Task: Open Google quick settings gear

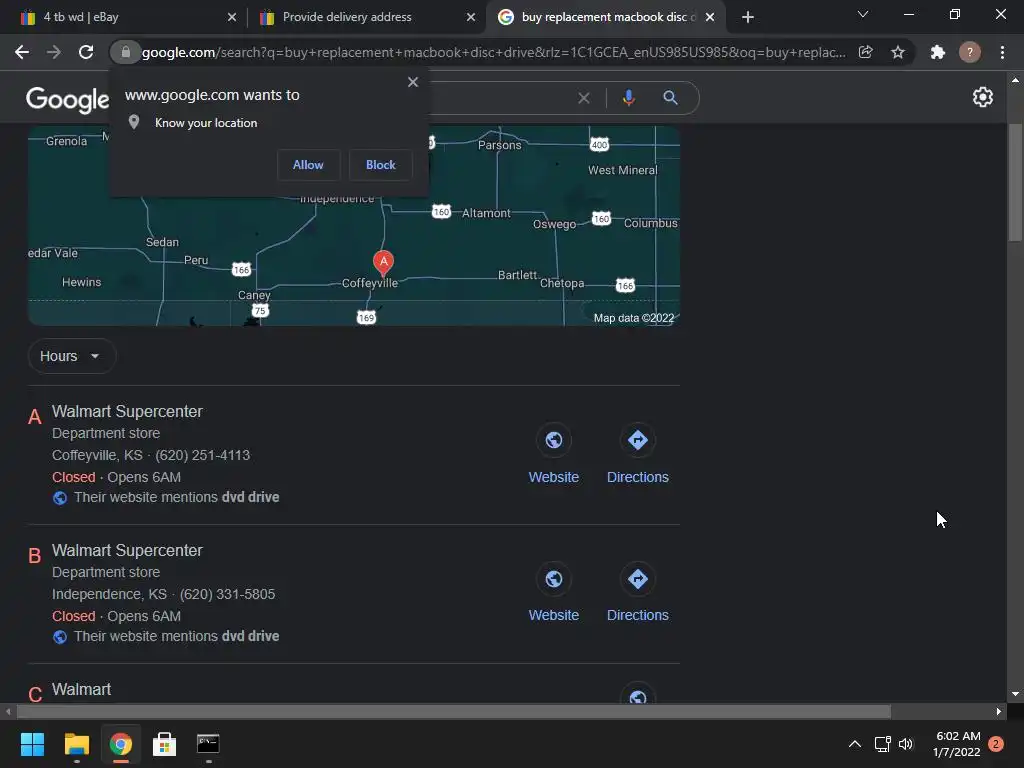Action: point(982,97)
